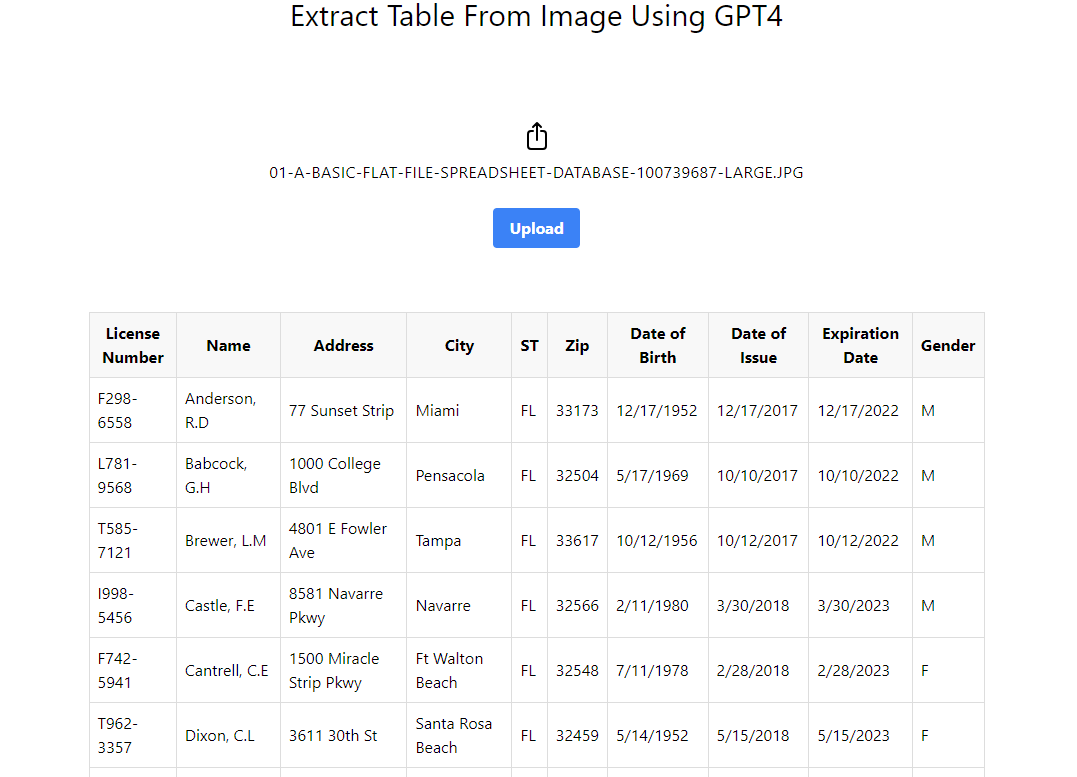Screen dimensions: 1077x777
Task: Click the Gender column header
Action: pos(947,345)
